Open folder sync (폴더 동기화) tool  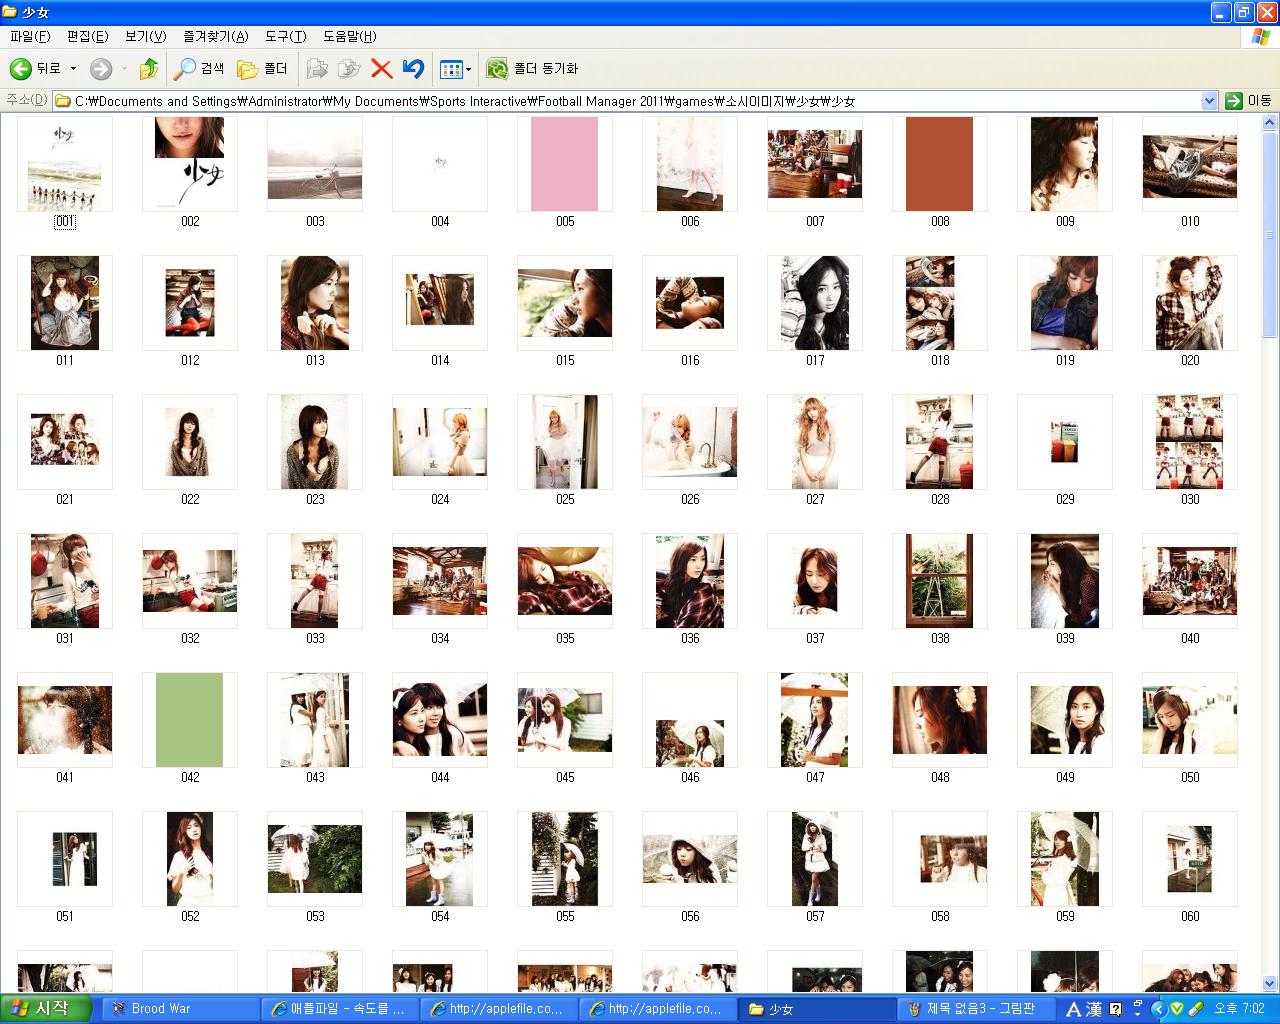coord(532,69)
